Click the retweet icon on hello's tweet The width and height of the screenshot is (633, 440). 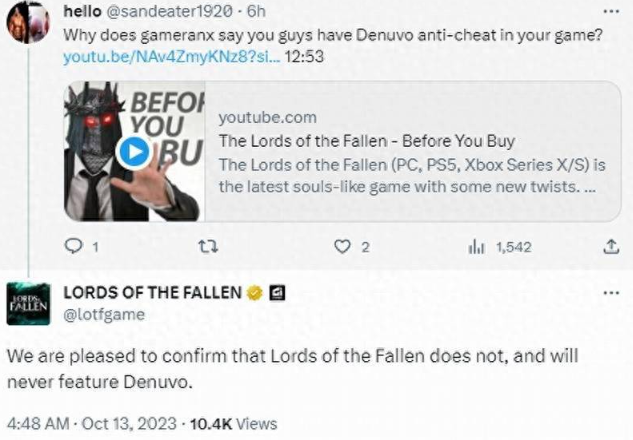click(x=208, y=247)
